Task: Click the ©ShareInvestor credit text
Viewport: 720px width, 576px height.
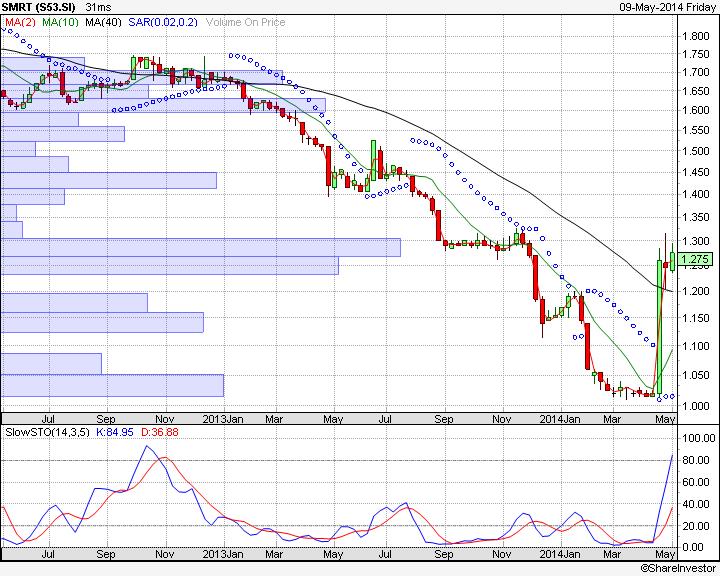Action: click(678, 569)
